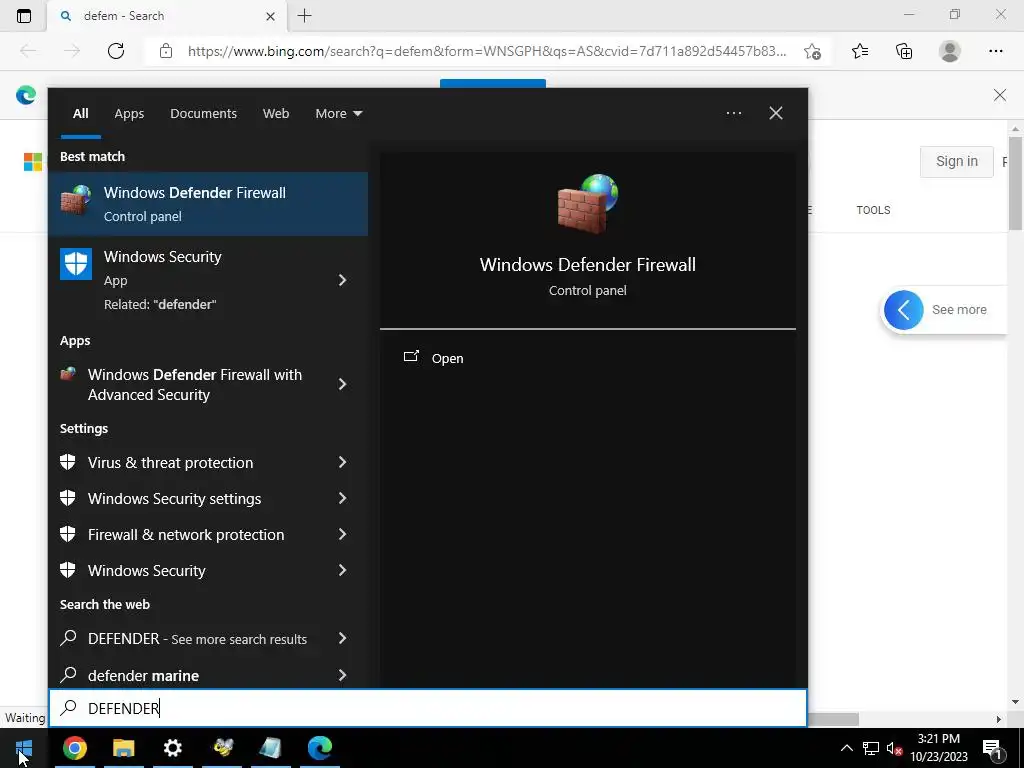Viewport: 1024px width, 768px height.
Task: Open File Explorer from the taskbar
Action: click(123, 748)
